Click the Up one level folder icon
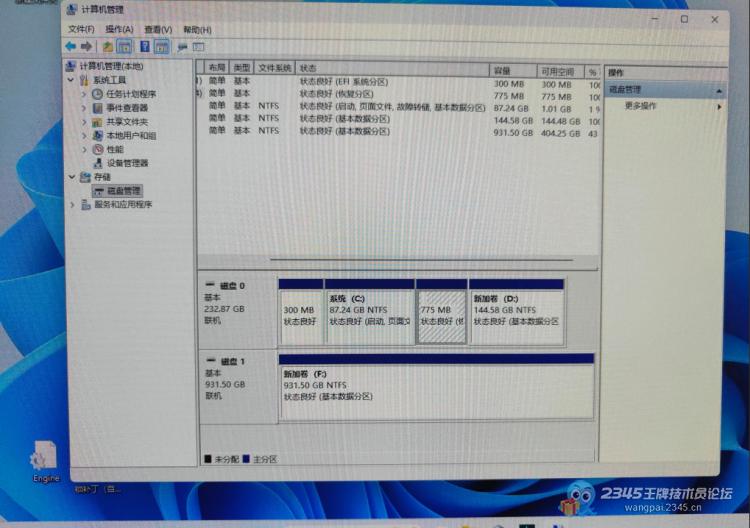The image size is (750, 528). pos(107,46)
